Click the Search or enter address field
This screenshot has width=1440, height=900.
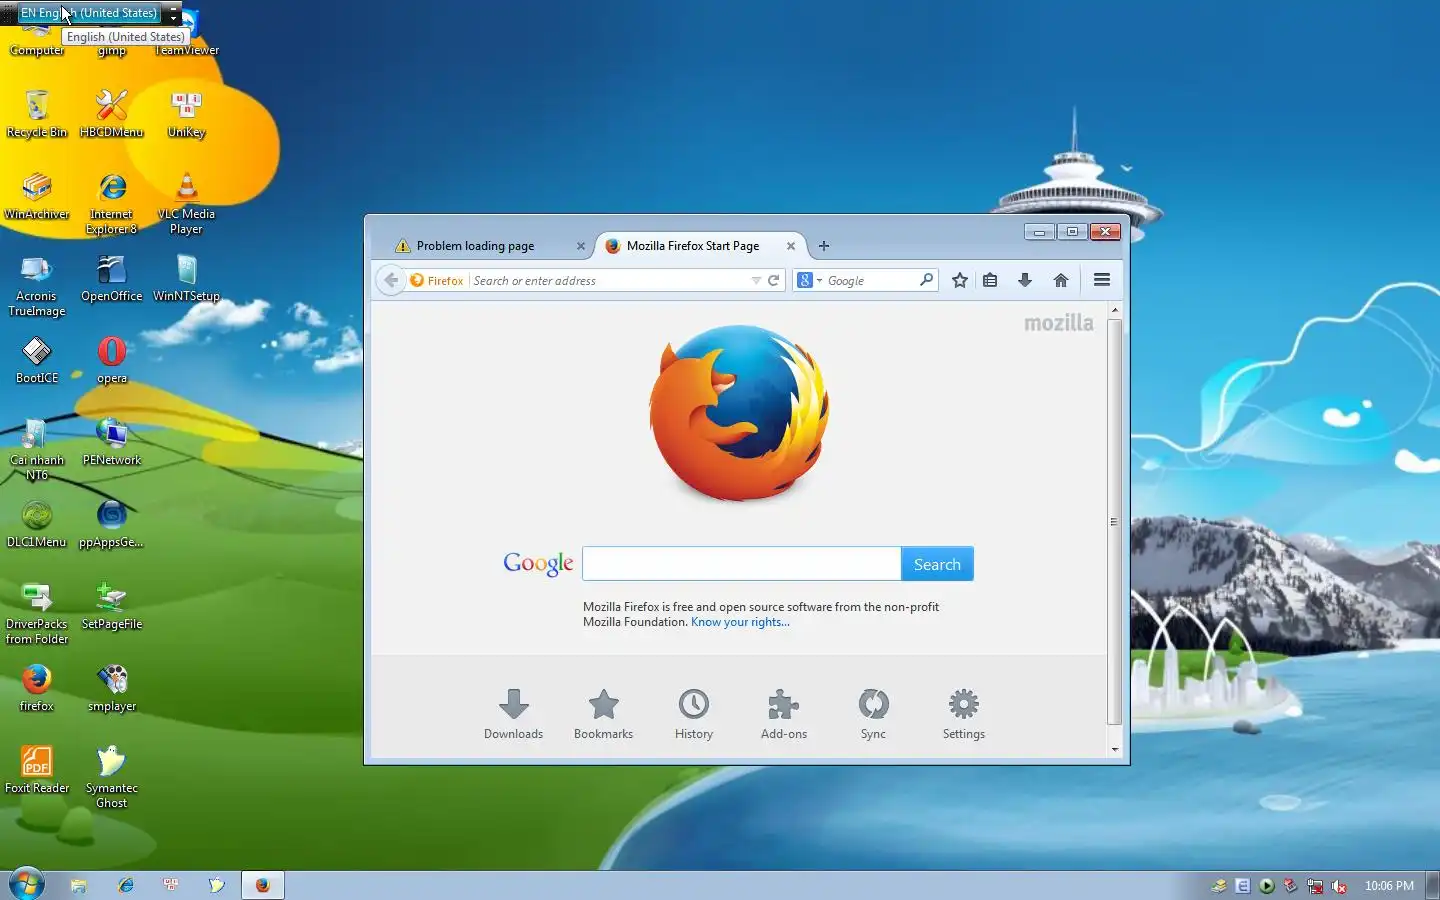610,281
